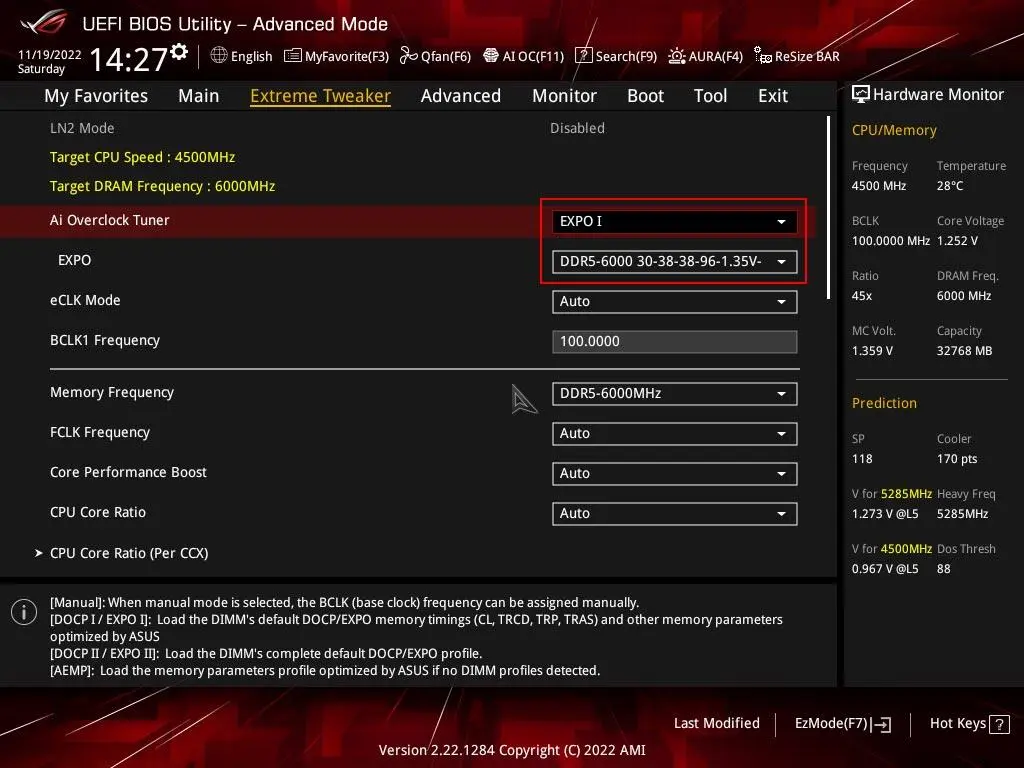This screenshot has width=1024, height=768.
Task: Click the 11/19/2022 date text
Action: 50,55
